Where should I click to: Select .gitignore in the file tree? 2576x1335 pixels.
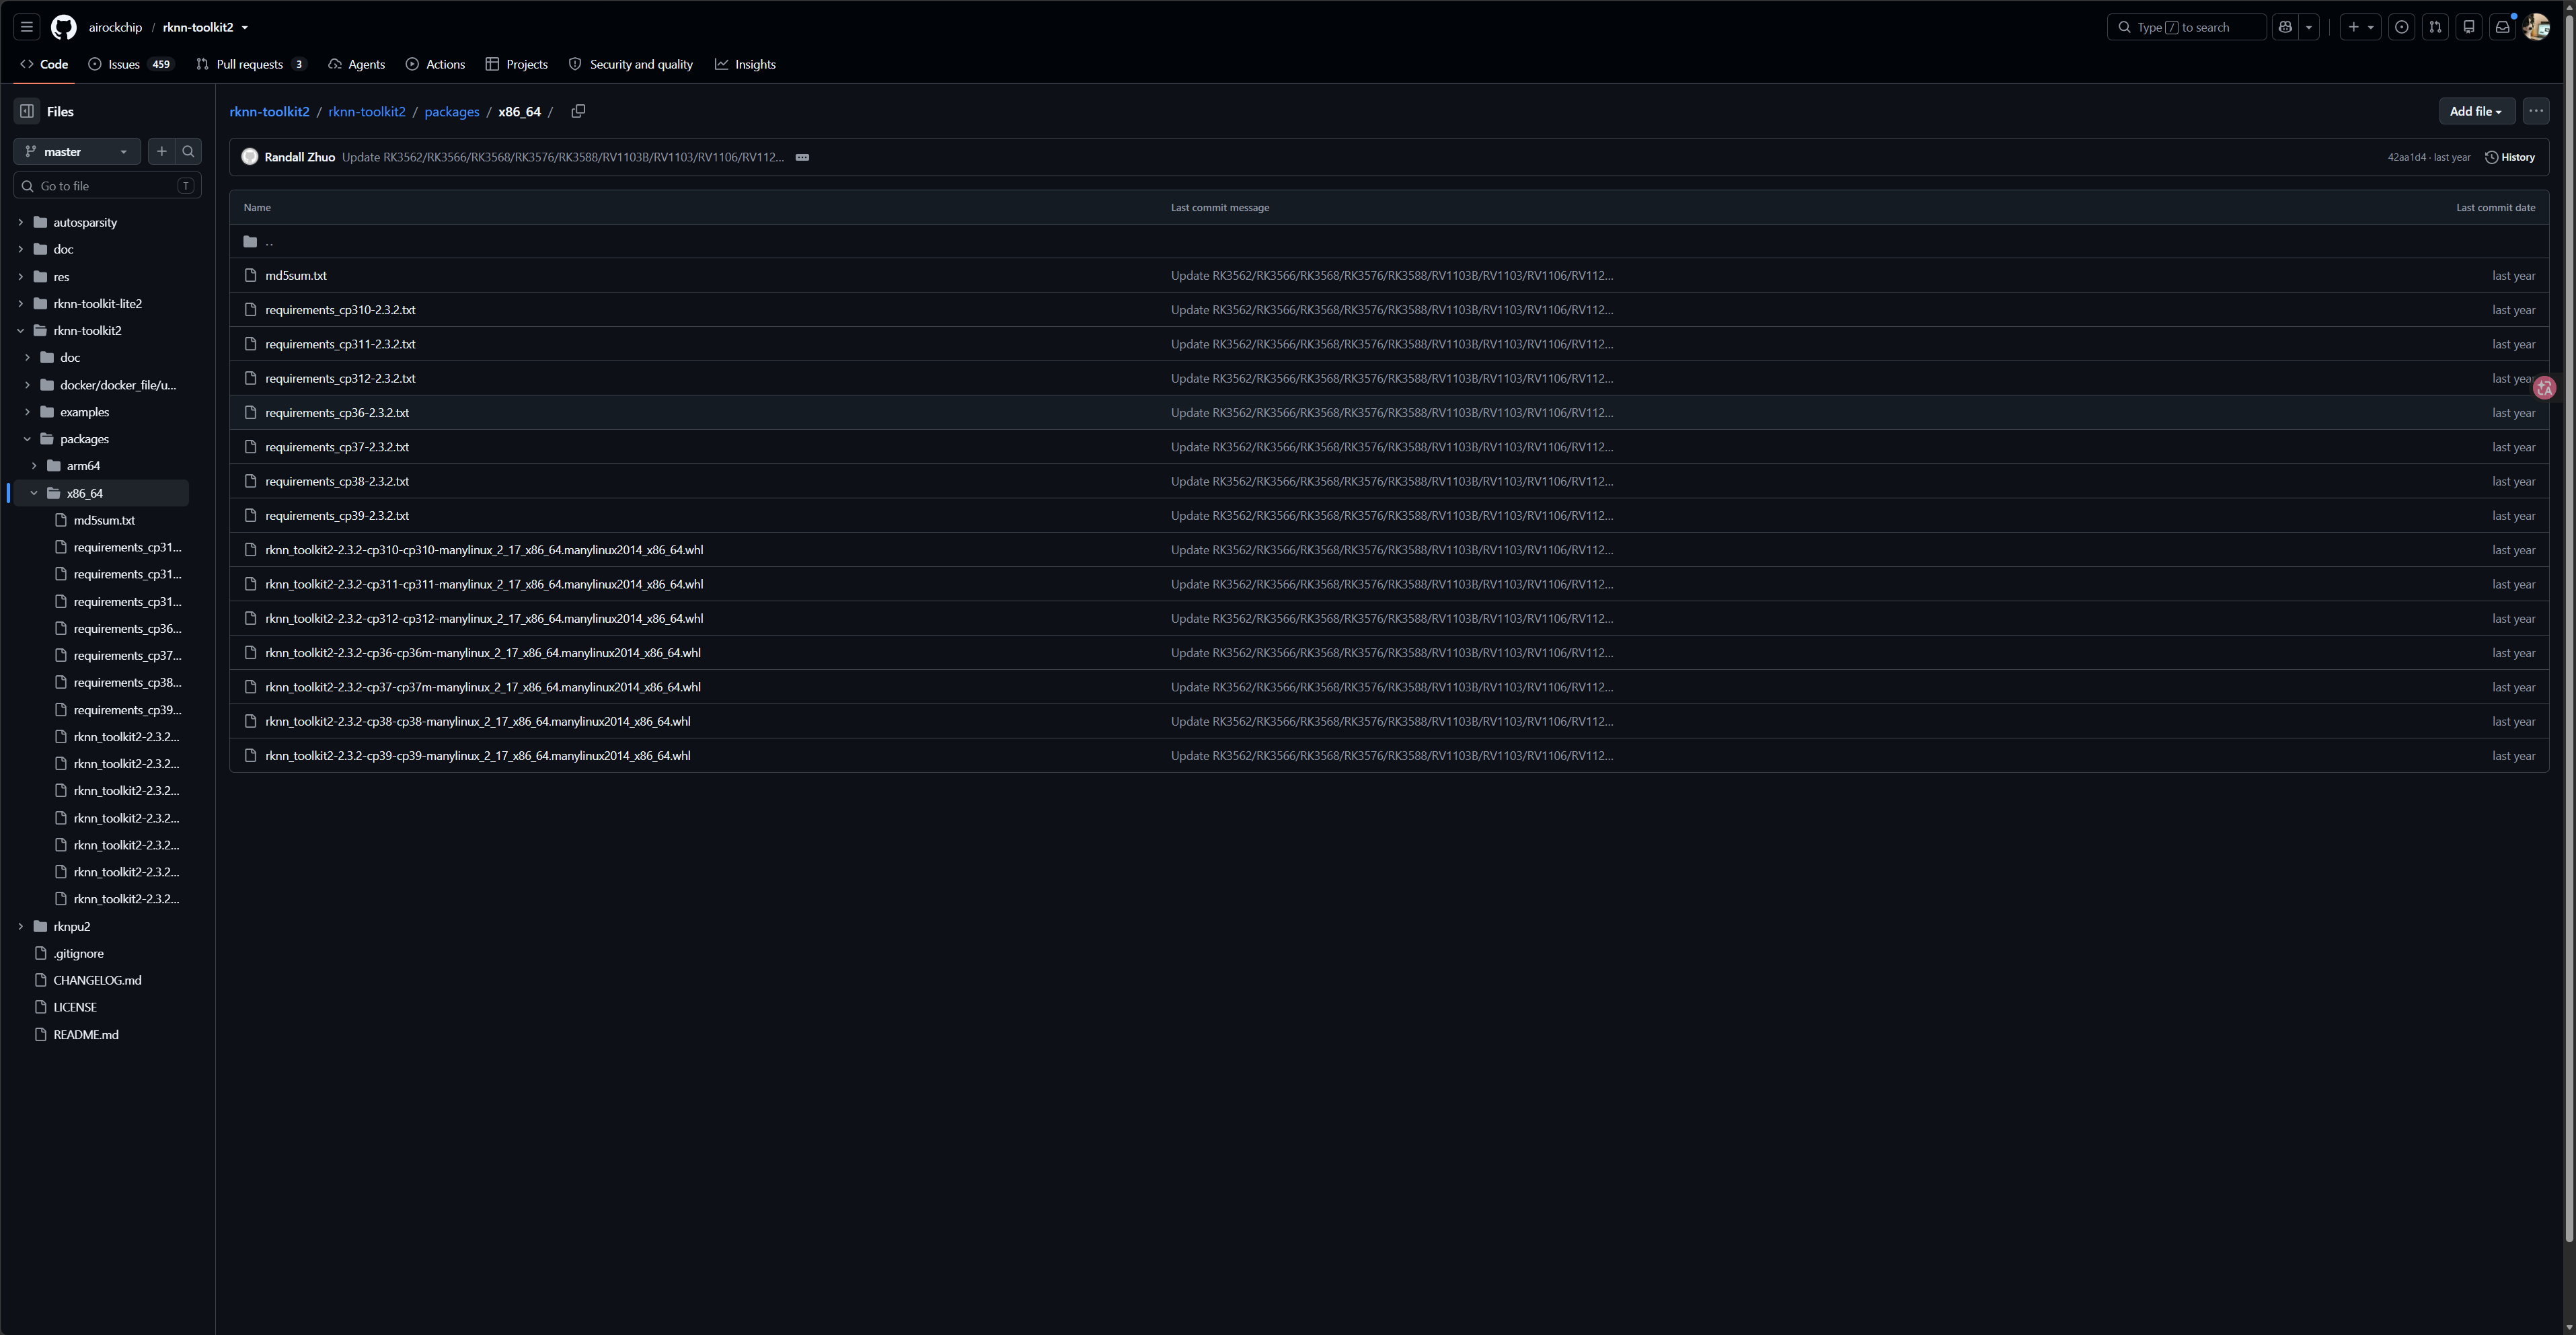[x=78, y=953]
